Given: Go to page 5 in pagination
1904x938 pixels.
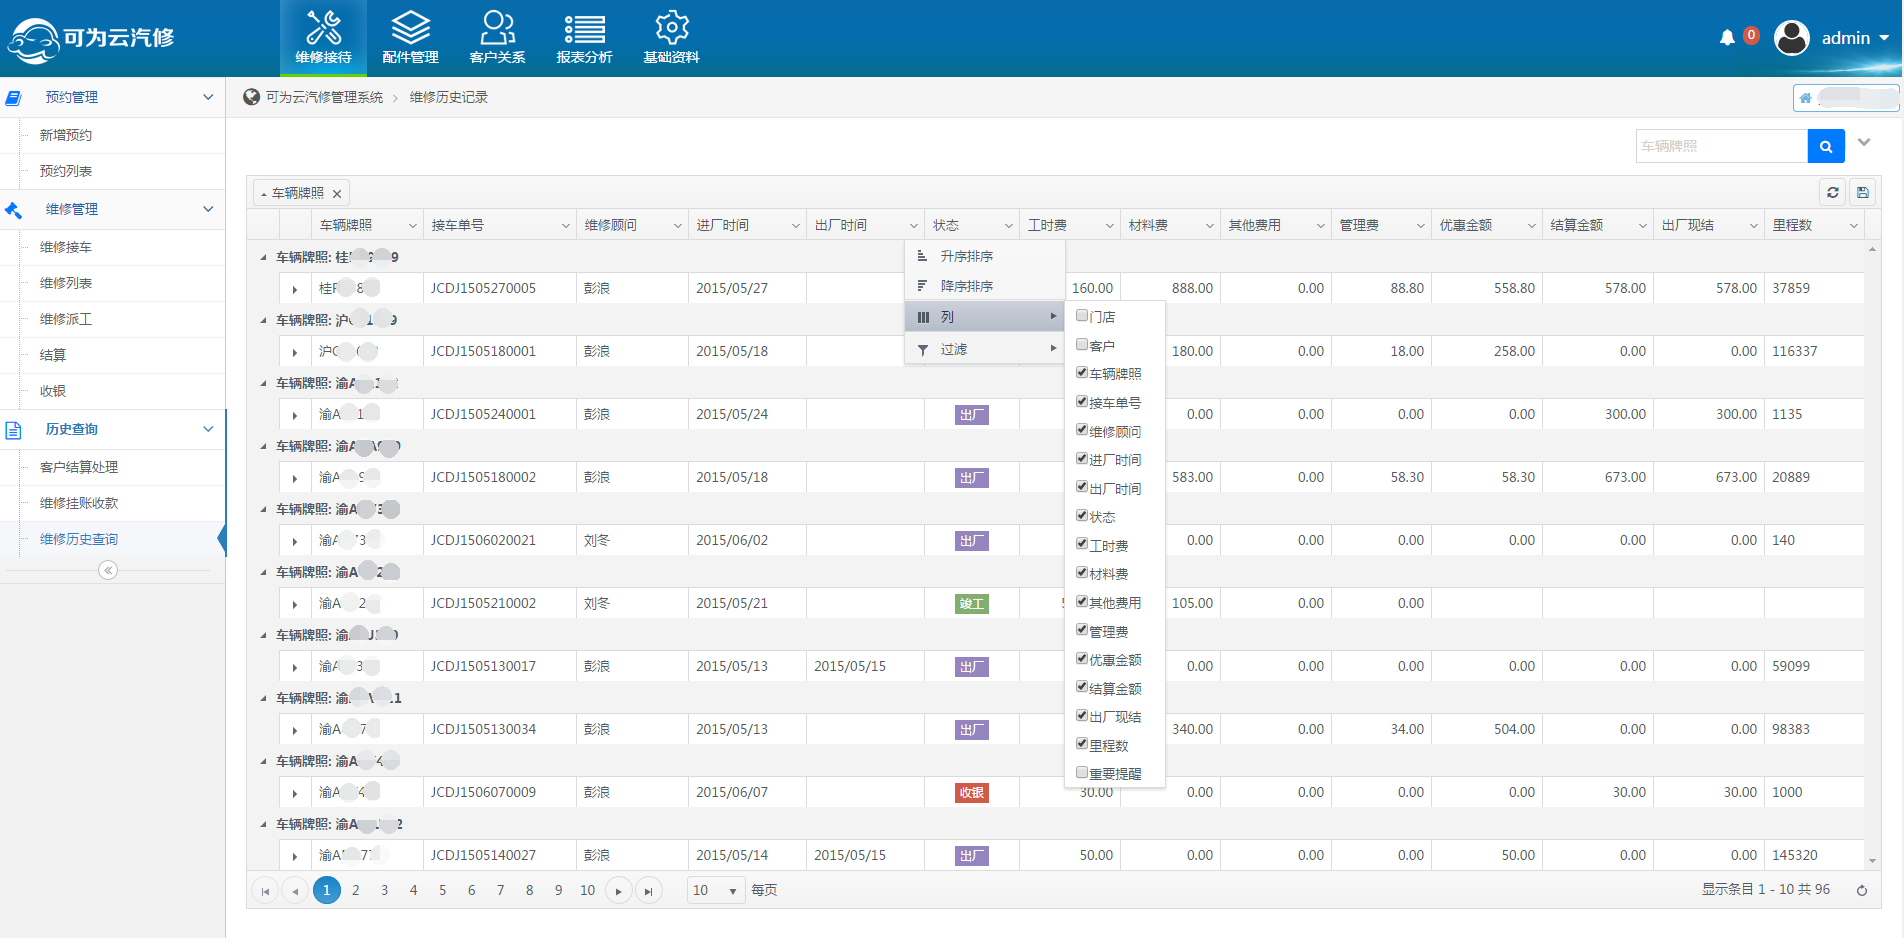Looking at the screenshot, I should pyautogui.click(x=442, y=890).
